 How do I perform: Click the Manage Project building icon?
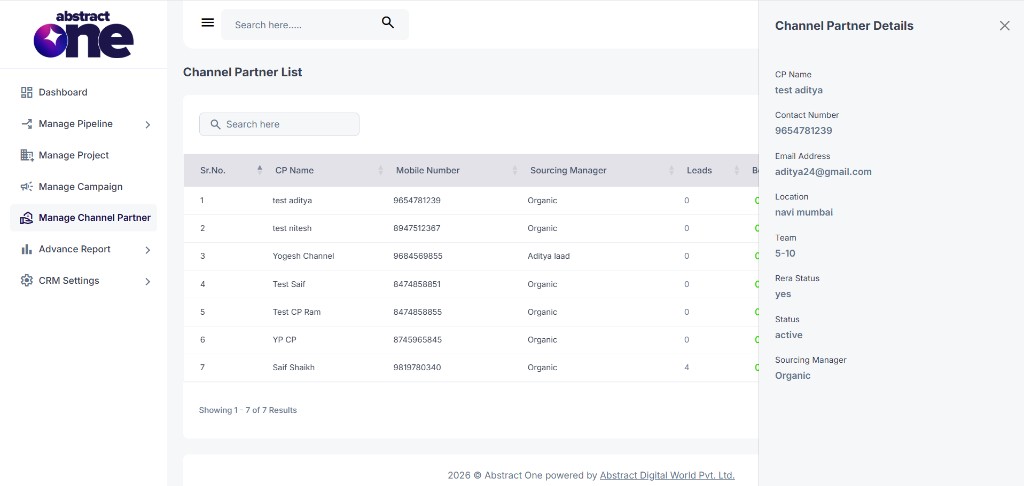pos(27,155)
